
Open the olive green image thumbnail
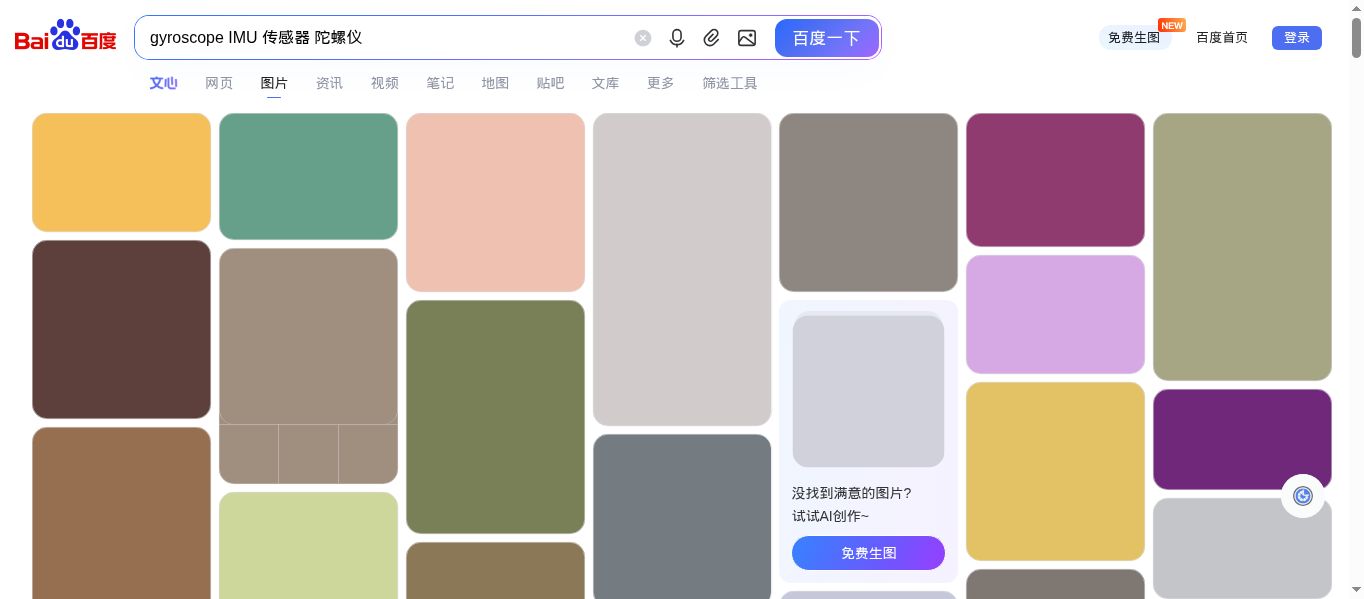495,416
